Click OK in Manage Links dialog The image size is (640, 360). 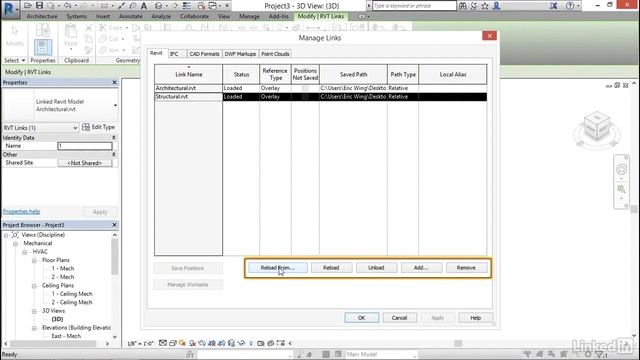coord(361,318)
